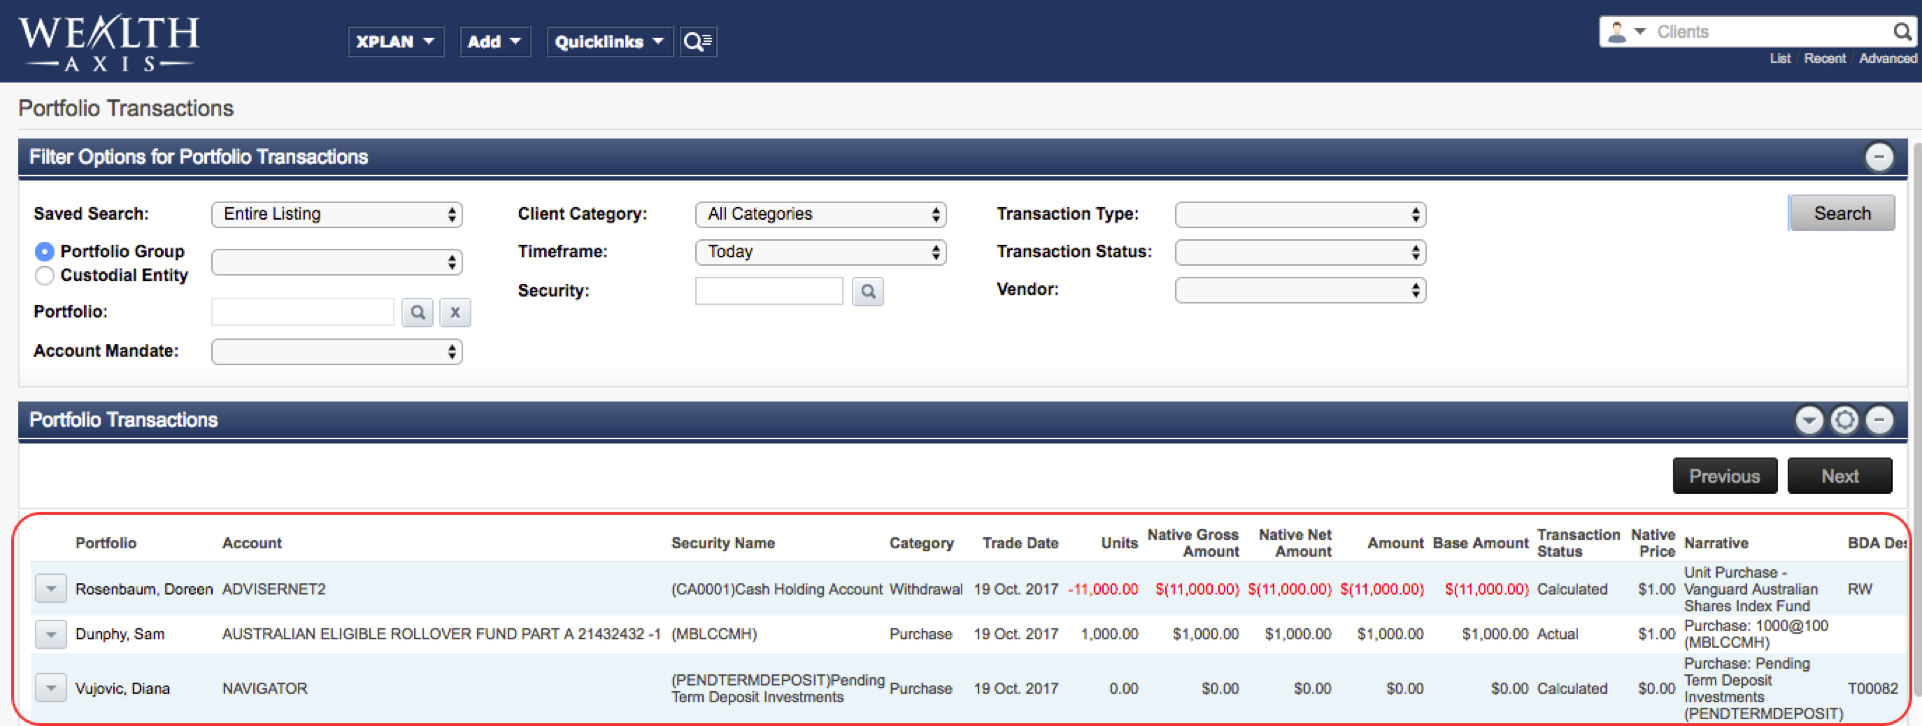Viewport: 1922px width, 726px height.
Task: Sort by the Base Amount column header
Action: pos(1481,543)
